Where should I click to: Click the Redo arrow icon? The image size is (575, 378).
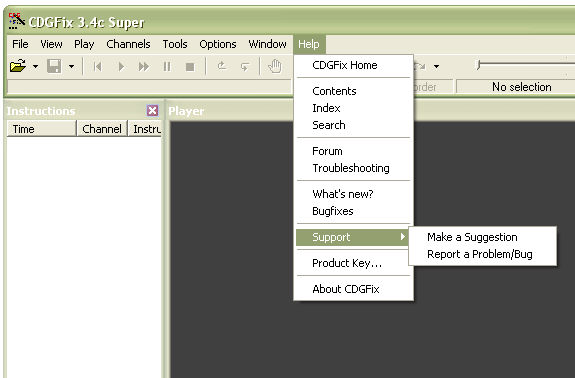tap(245, 66)
